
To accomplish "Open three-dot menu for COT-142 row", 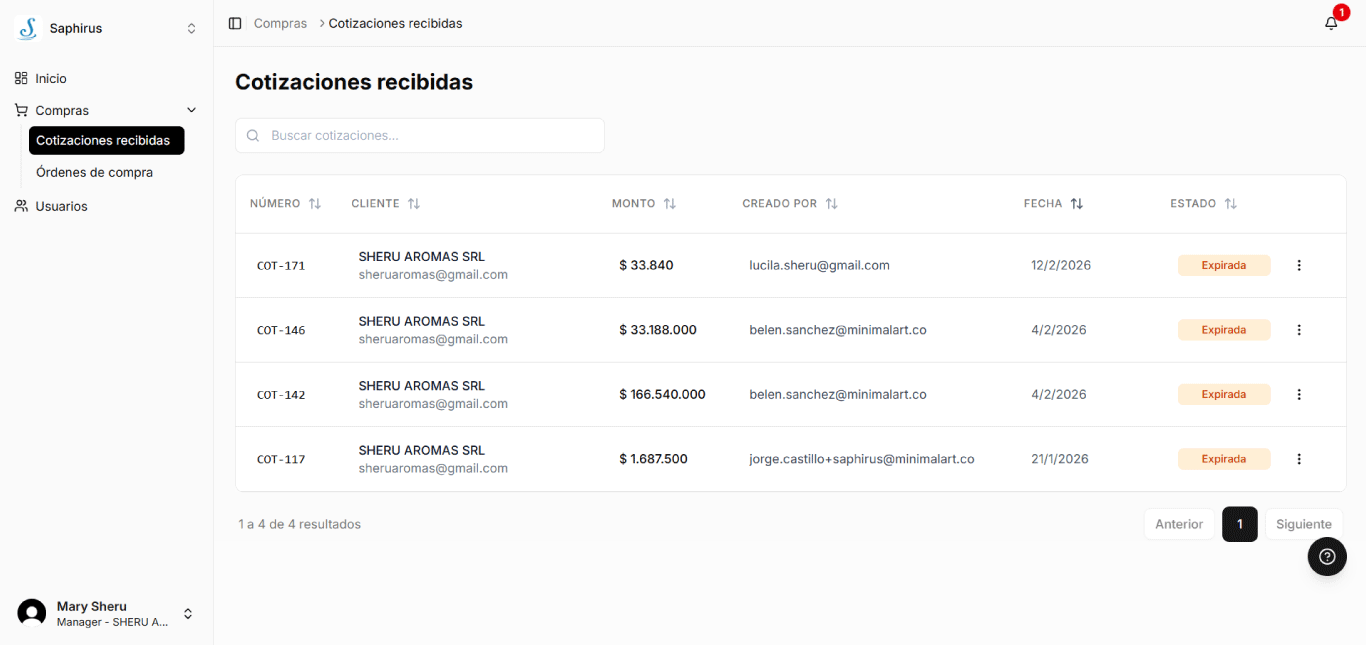I will [1299, 395].
